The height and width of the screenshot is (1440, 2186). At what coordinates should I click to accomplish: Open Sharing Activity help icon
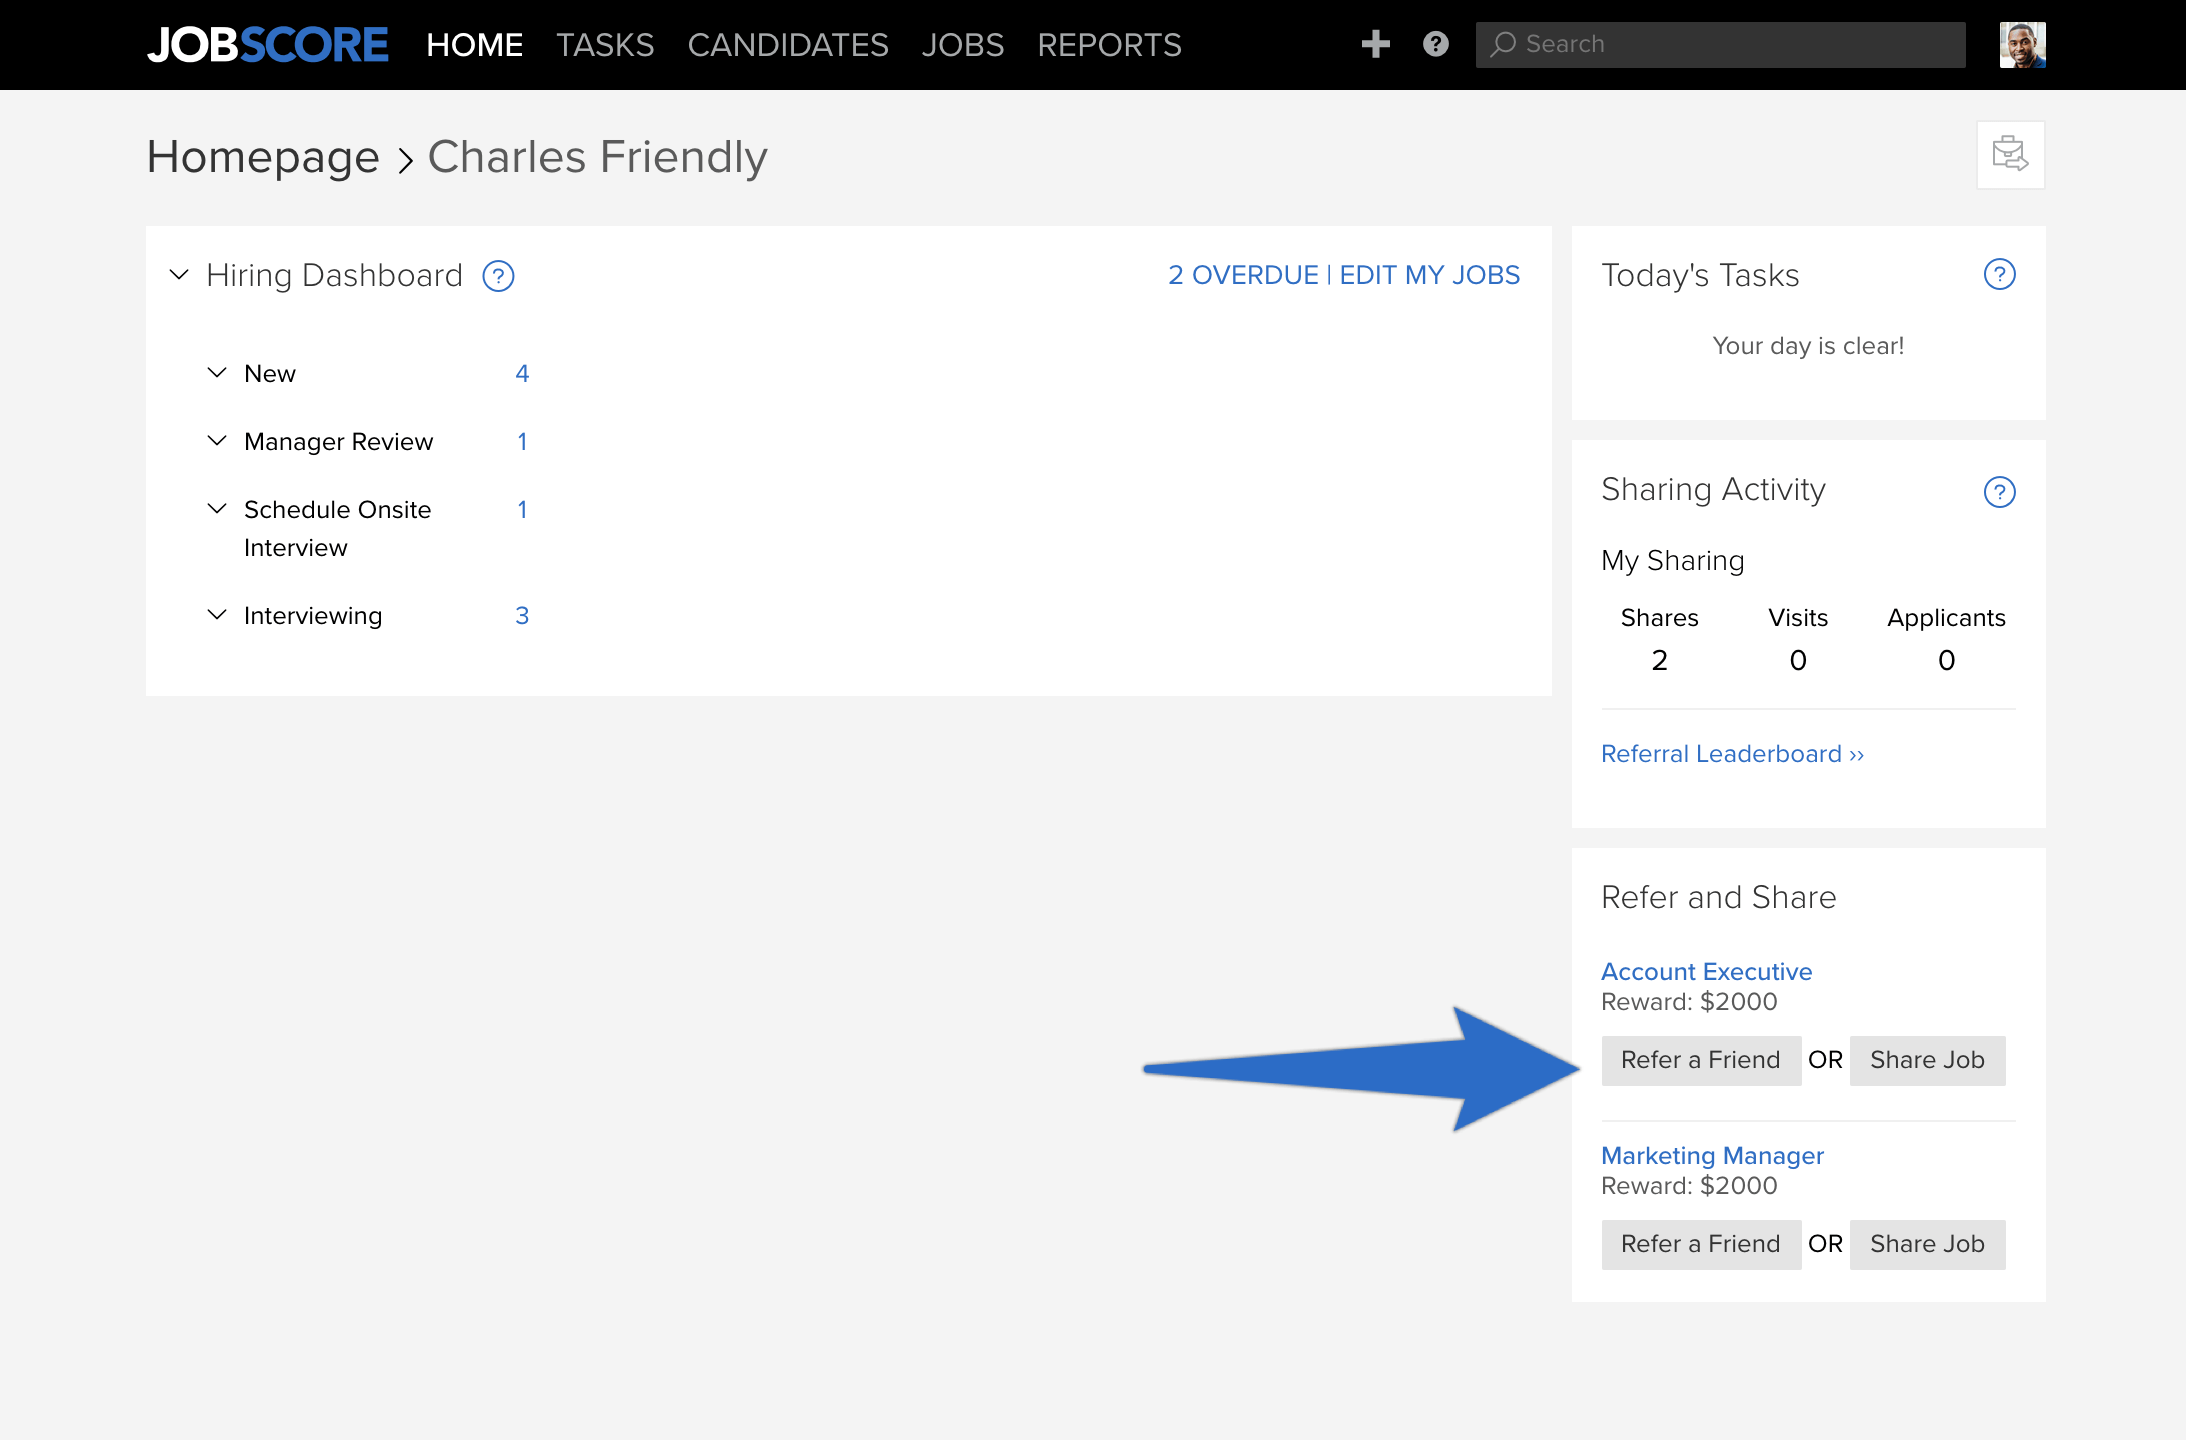pos(1999,492)
